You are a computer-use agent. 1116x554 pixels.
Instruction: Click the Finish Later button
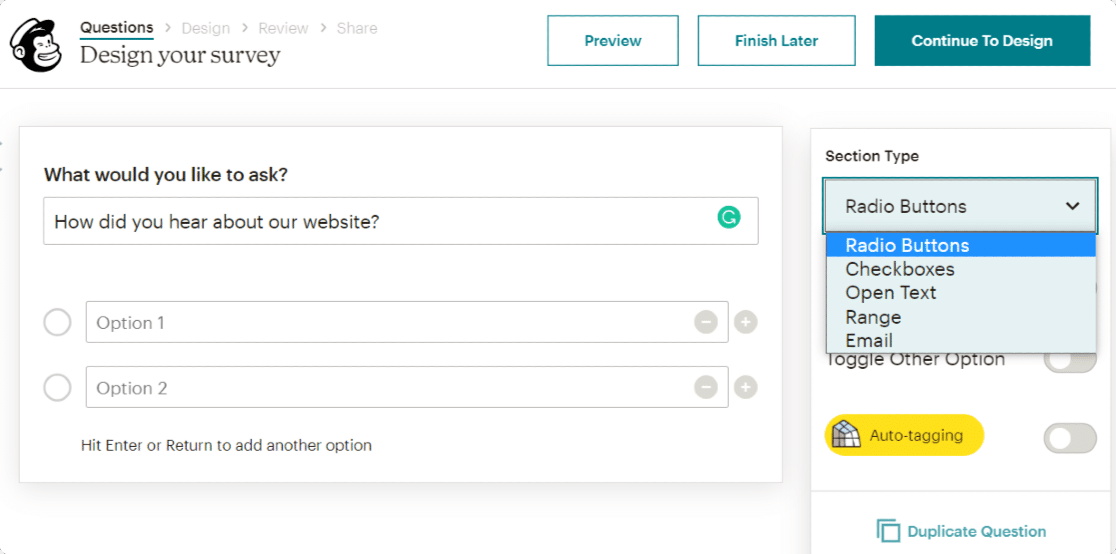coord(777,41)
